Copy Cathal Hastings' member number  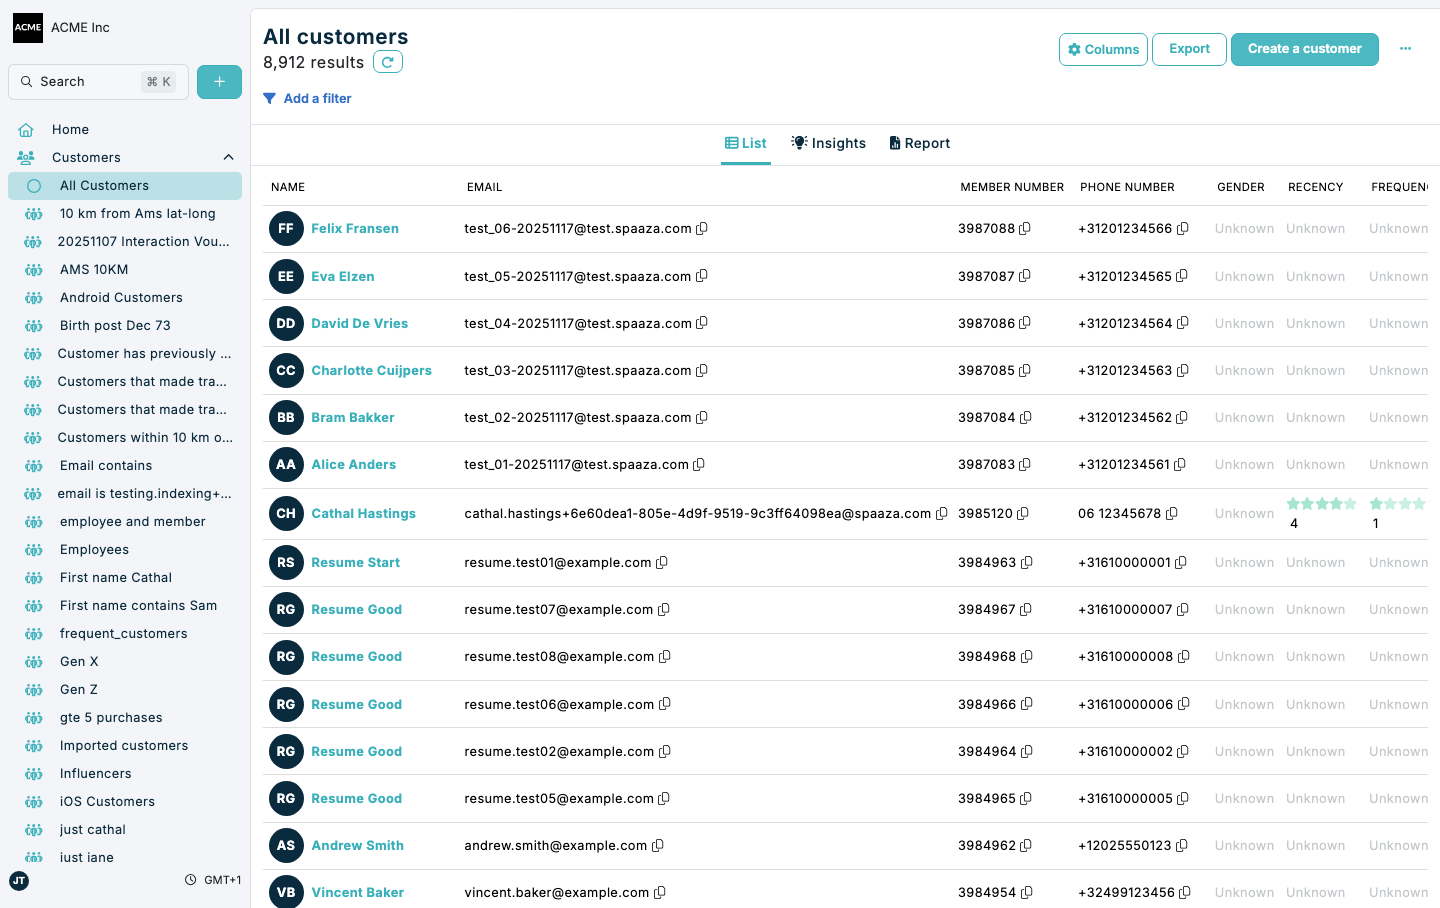(1024, 513)
